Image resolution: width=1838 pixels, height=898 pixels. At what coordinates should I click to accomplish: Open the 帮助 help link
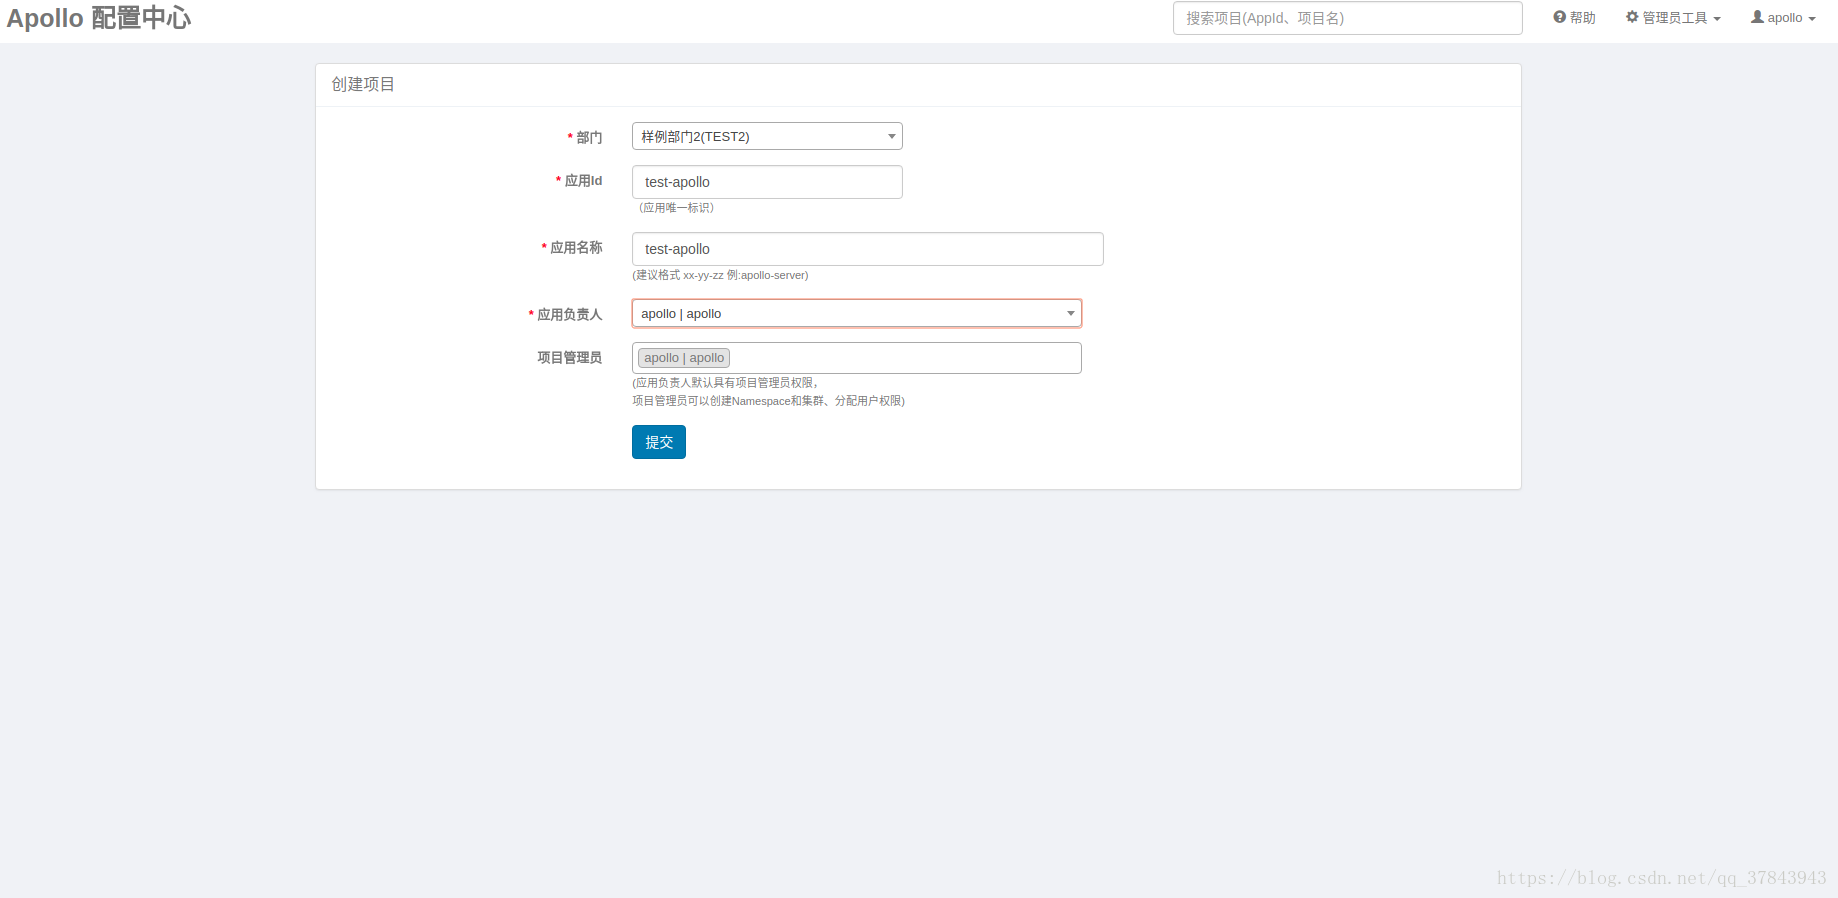[x=1574, y=18]
